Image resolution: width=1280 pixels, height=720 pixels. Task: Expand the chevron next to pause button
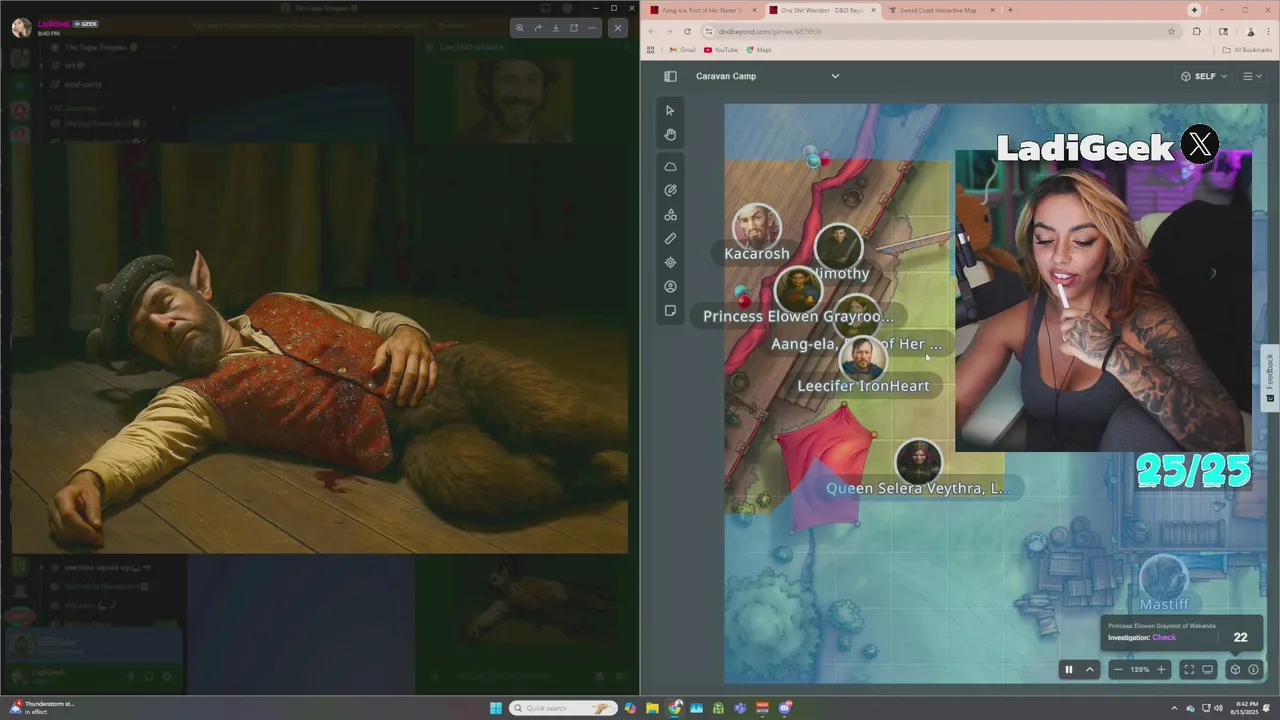pyautogui.click(x=1090, y=670)
